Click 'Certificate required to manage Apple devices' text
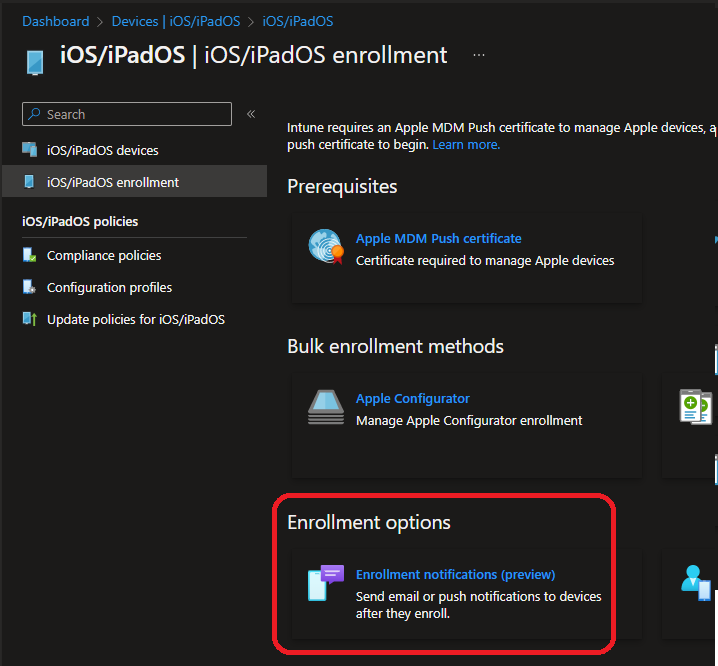 pos(485,261)
